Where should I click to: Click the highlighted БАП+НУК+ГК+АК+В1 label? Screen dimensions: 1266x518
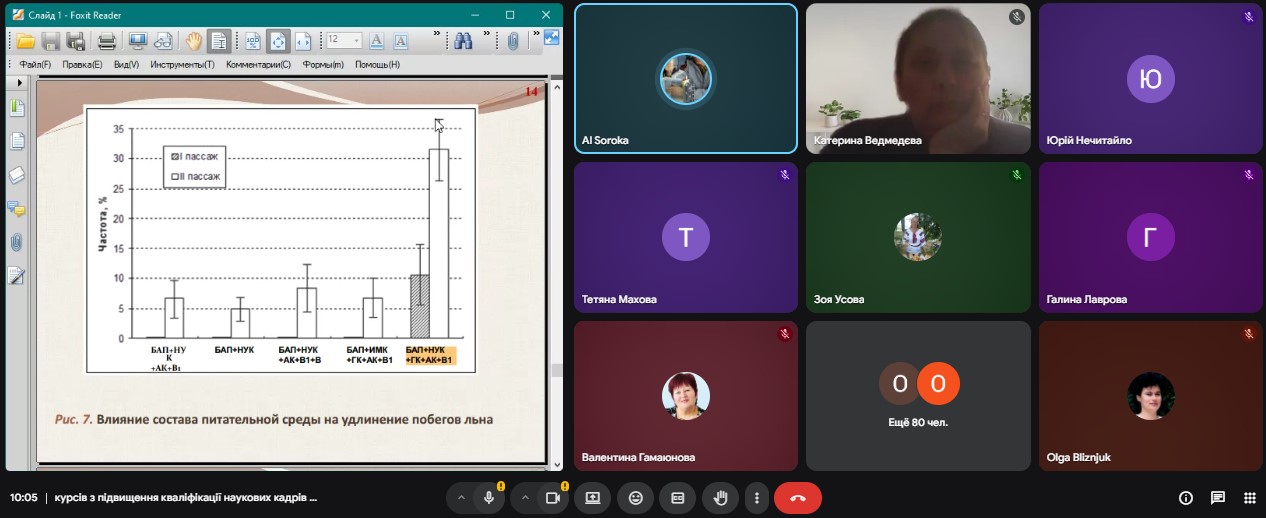[x=430, y=355]
